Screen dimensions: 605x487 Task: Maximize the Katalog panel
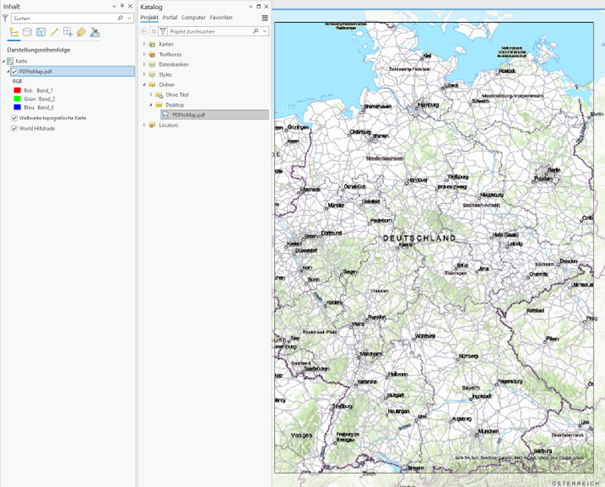click(259, 7)
